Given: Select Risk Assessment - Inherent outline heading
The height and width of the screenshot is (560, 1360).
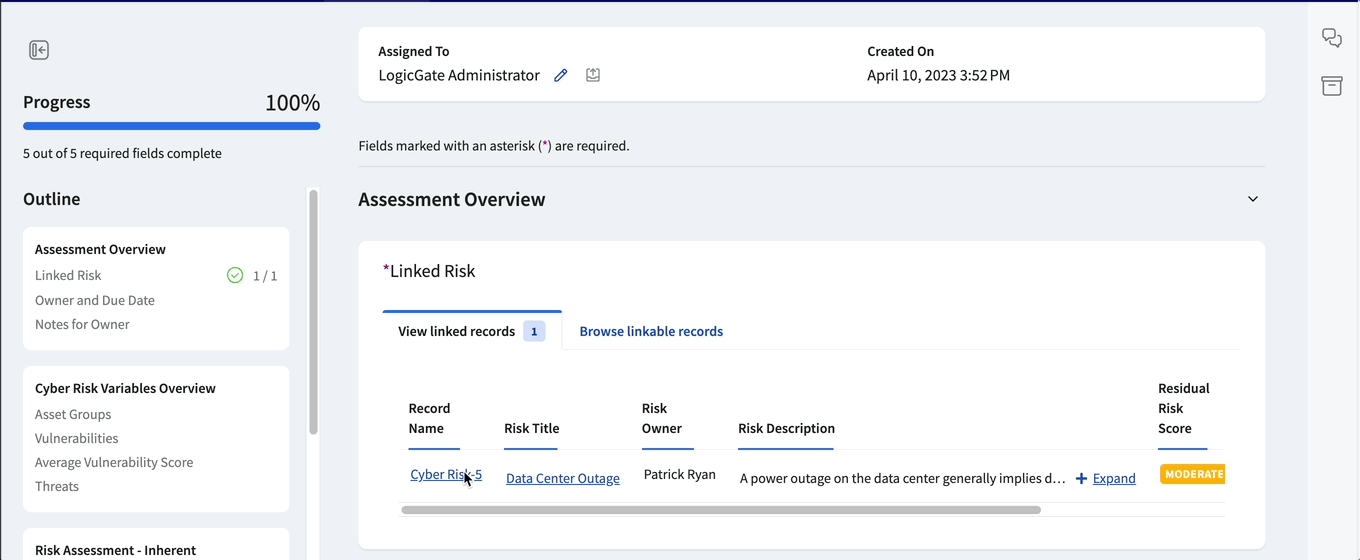Looking at the screenshot, I should (x=115, y=550).
